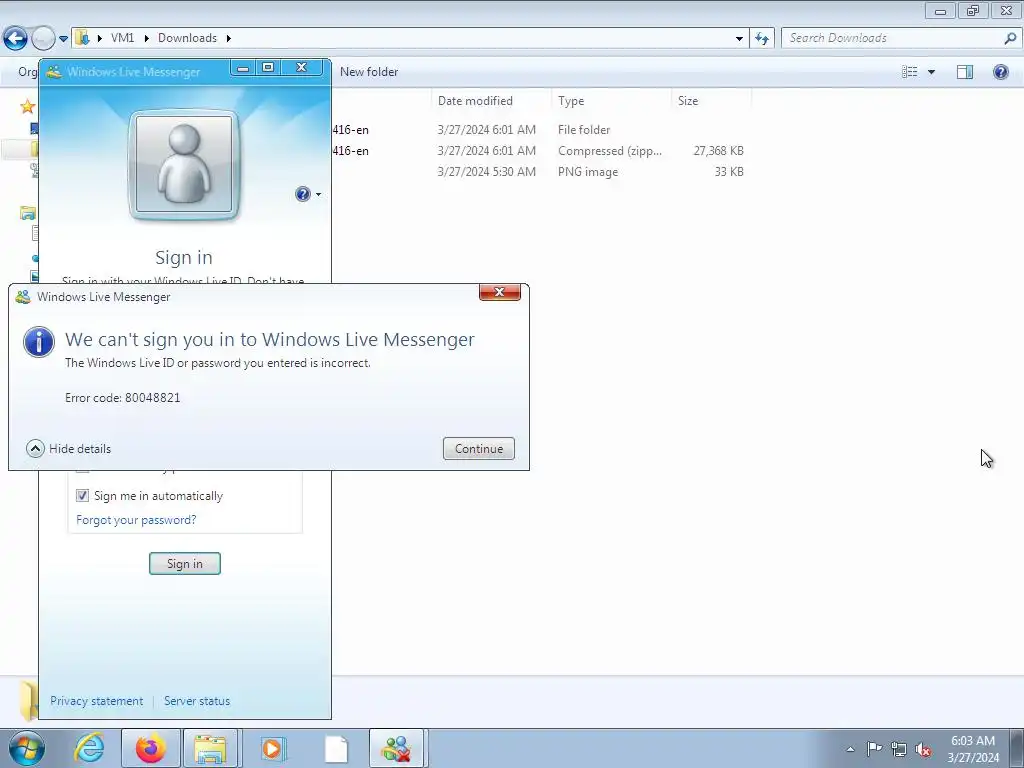1024x768 pixels.
Task: Click the Explorer help icon
Action: click(x=1000, y=72)
